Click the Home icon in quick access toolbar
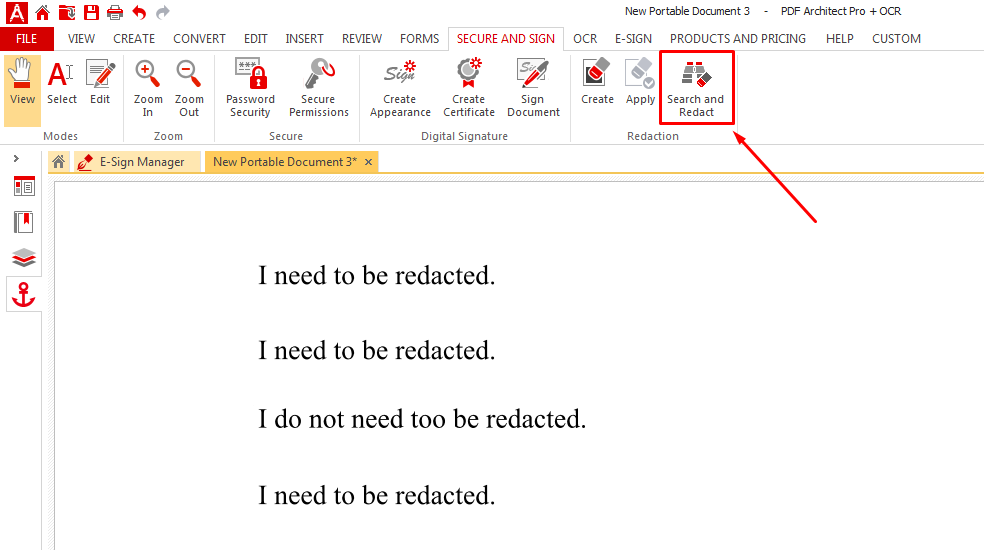Screen dimensions: 984x550 [43, 13]
